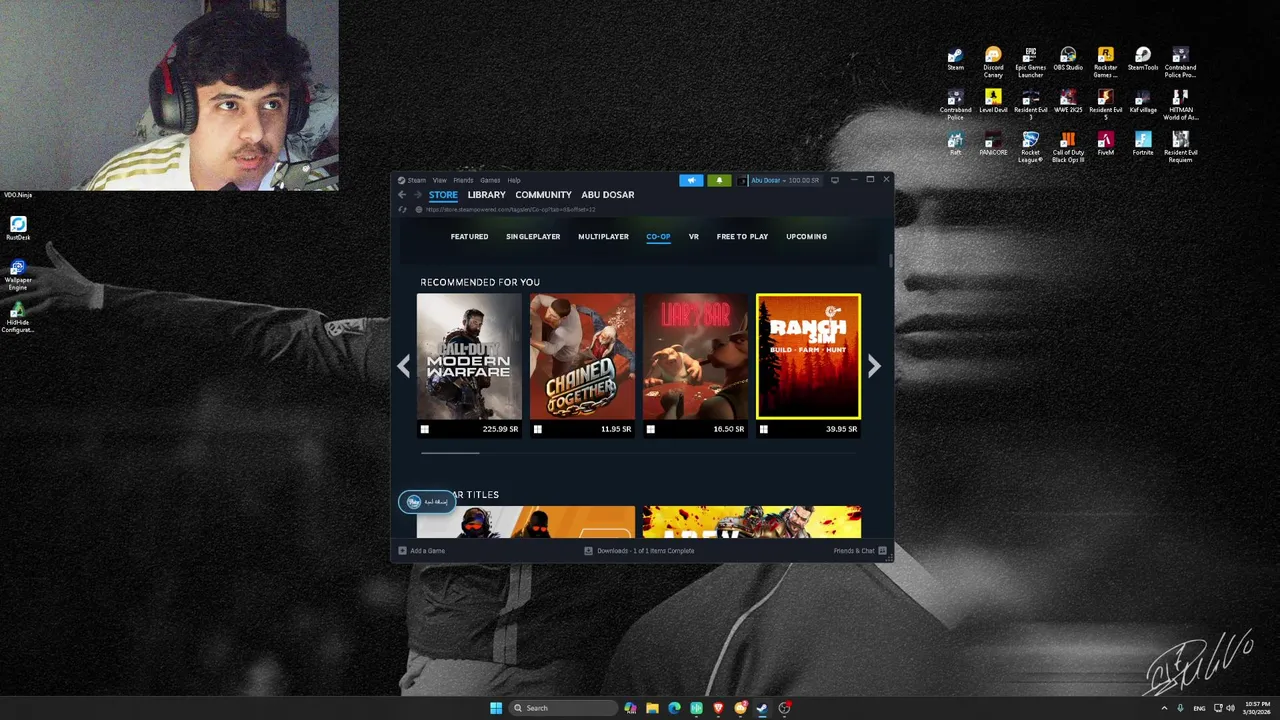The height and width of the screenshot is (720, 1280).
Task: Switch to the COMMUNITY section
Action: point(543,195)
